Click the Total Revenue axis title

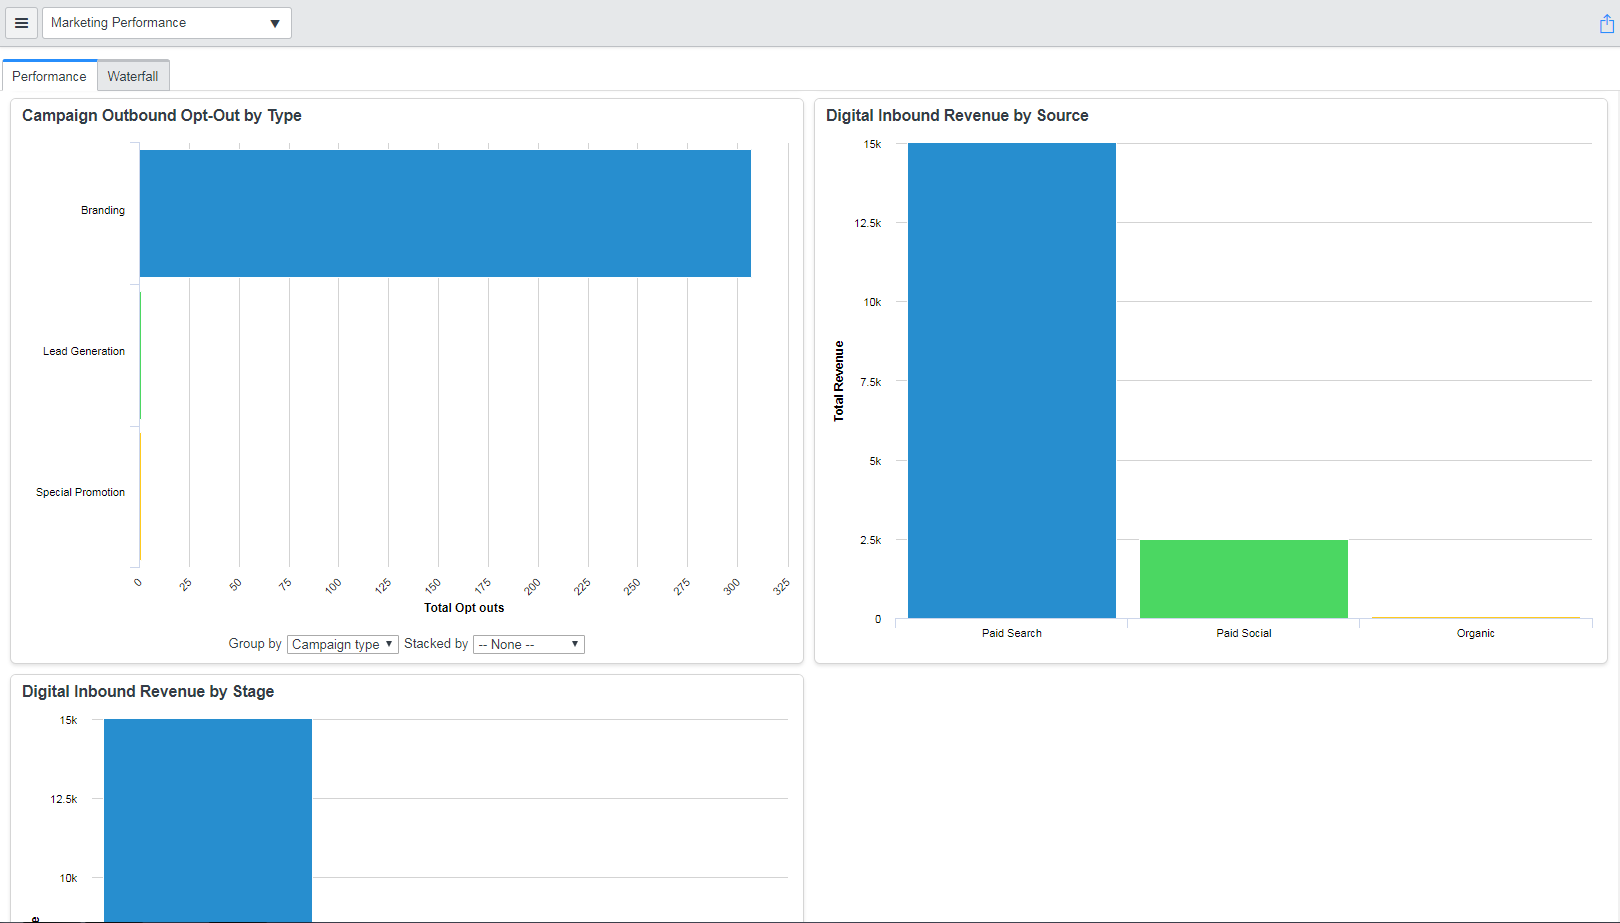click(839, 381)
